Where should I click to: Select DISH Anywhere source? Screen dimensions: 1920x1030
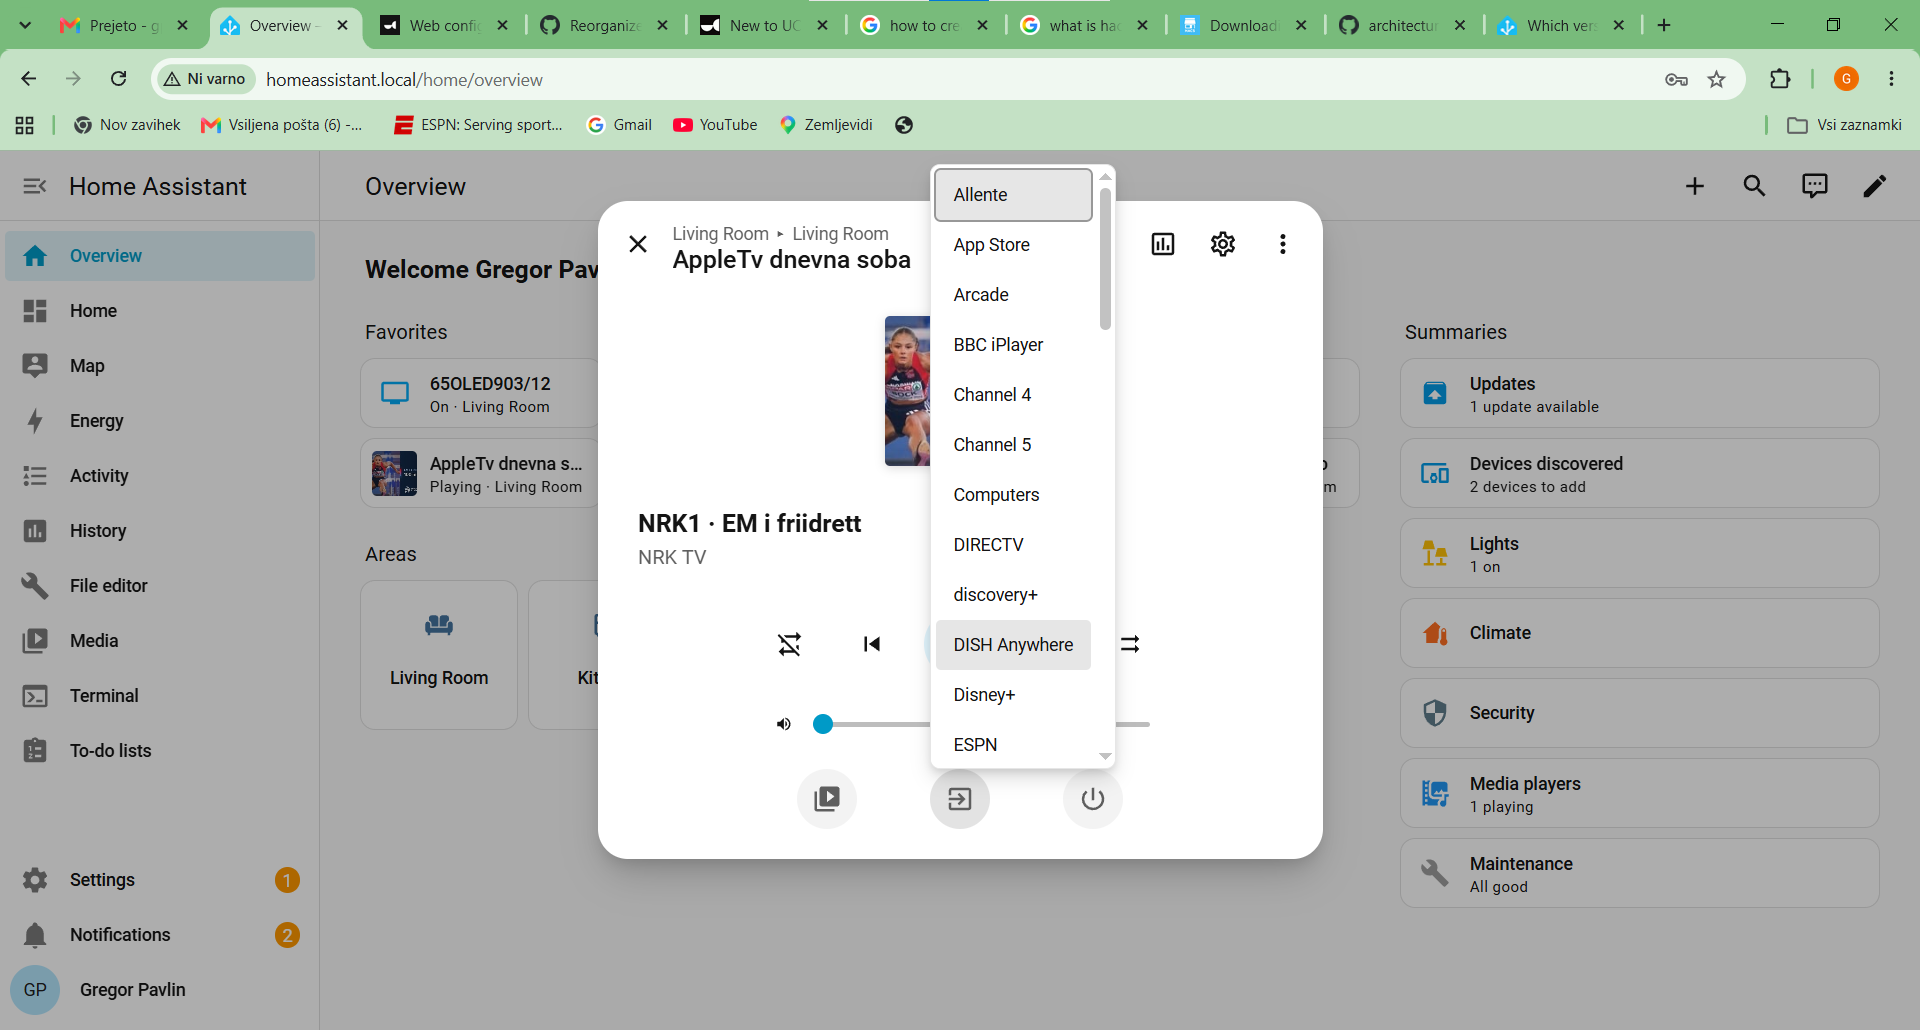(1013, 645)
